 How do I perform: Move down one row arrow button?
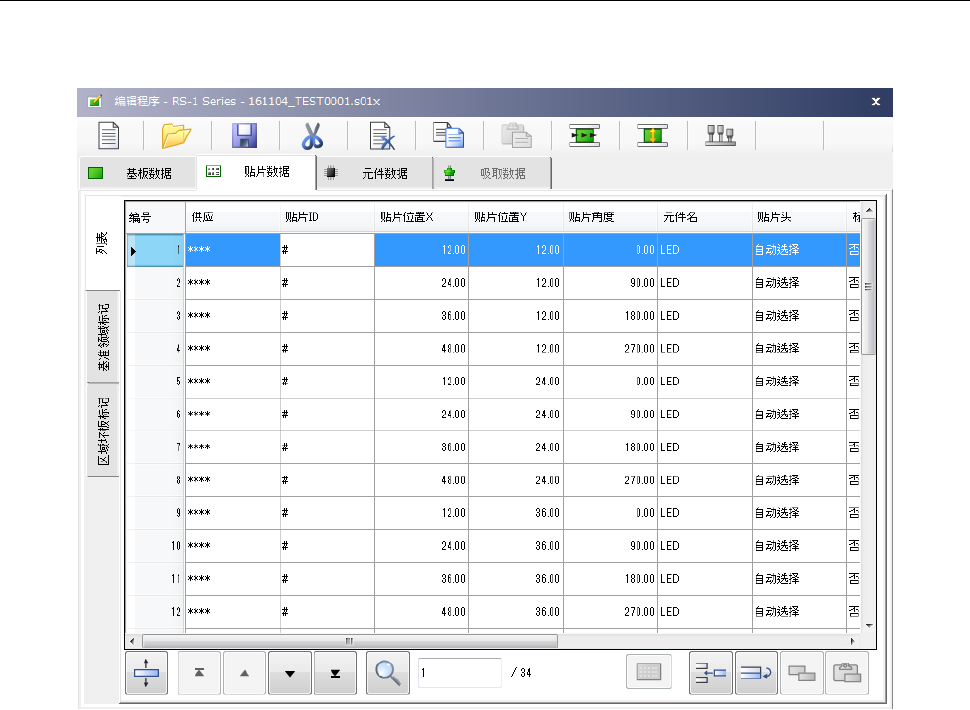(x=290, y=673)
